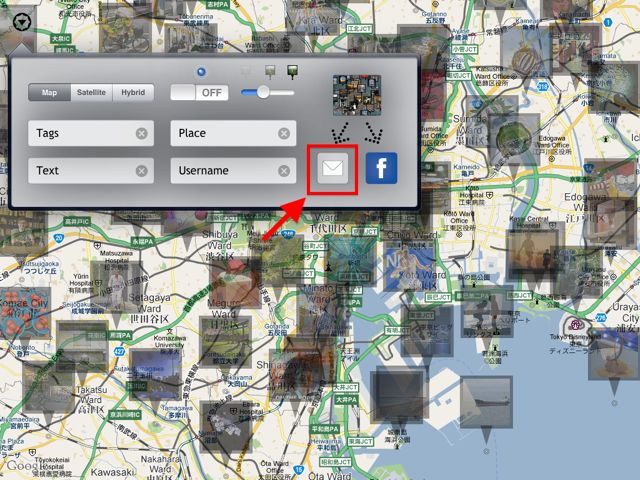Viewport: 640px width, 480px height.
Task: Click the route 15 shield near Ota Ward Office
Action: 299,469
